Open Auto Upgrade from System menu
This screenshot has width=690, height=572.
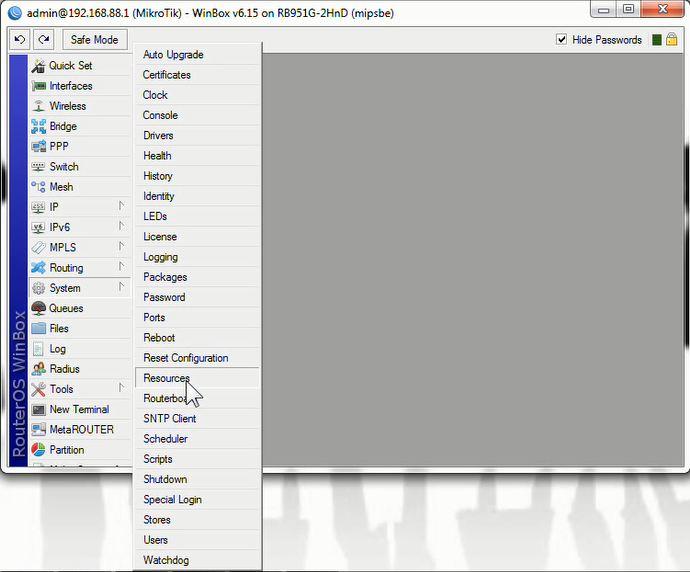pyautogui.click(x=197, y=55)
